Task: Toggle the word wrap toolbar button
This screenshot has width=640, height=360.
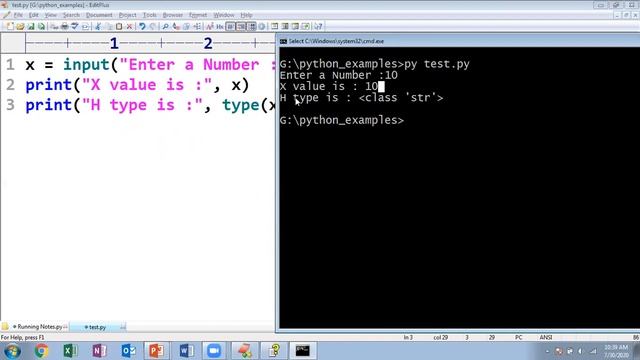Action: point(231,27)
